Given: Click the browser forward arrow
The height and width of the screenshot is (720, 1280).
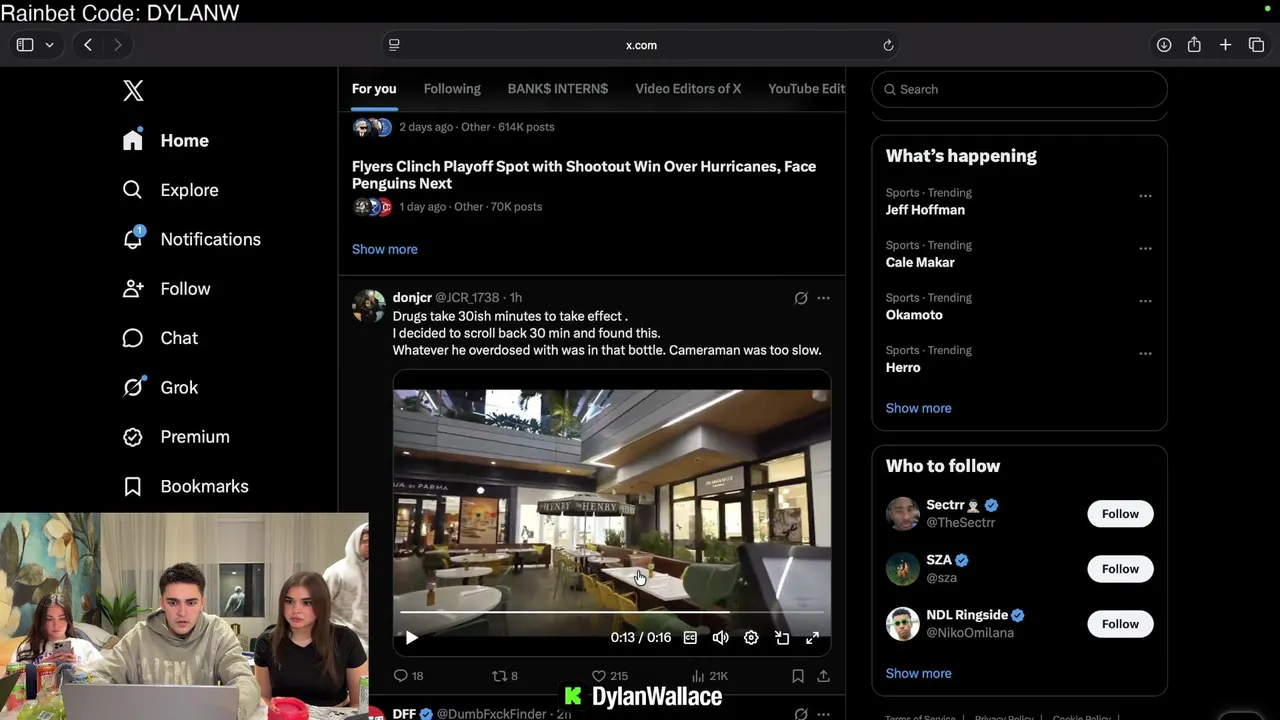Looking at the screenshot, I should click(117, 45).
